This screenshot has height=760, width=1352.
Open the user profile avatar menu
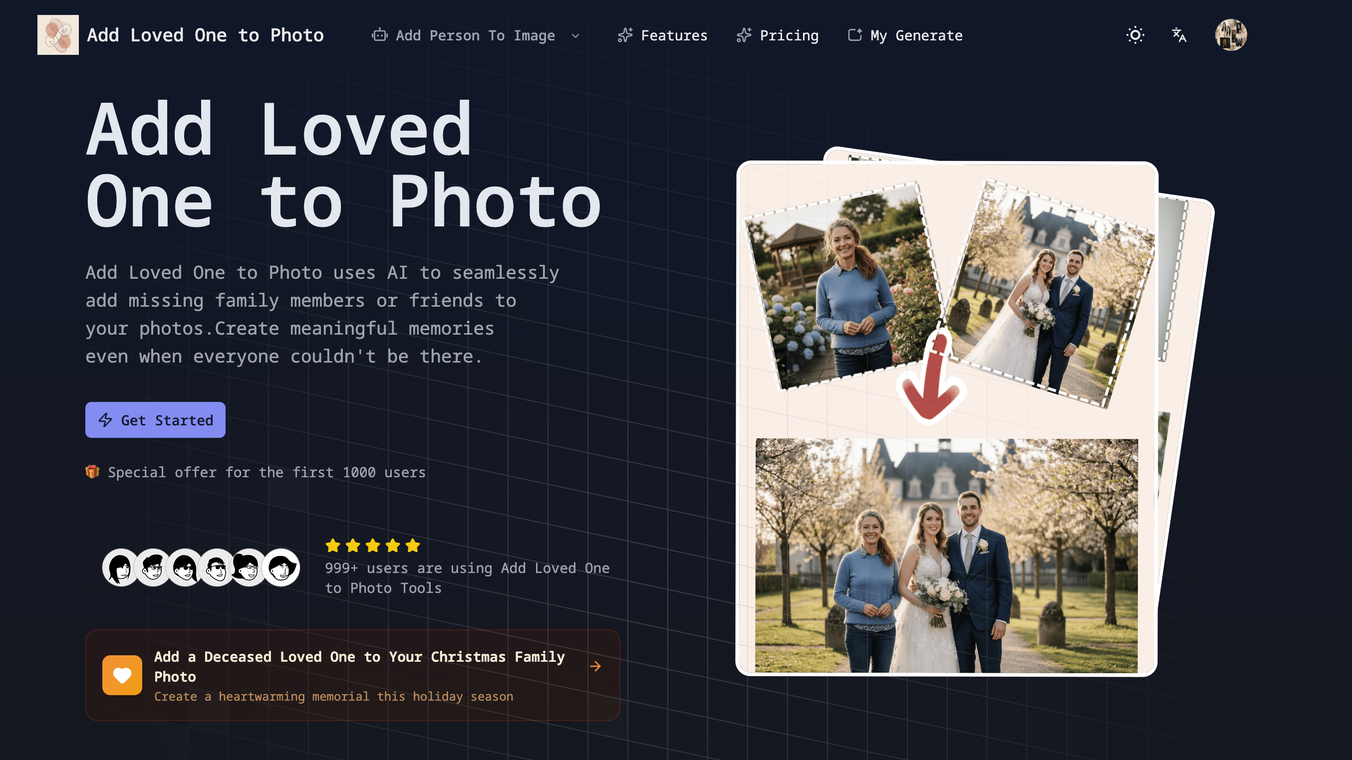tap(1230, 34)
